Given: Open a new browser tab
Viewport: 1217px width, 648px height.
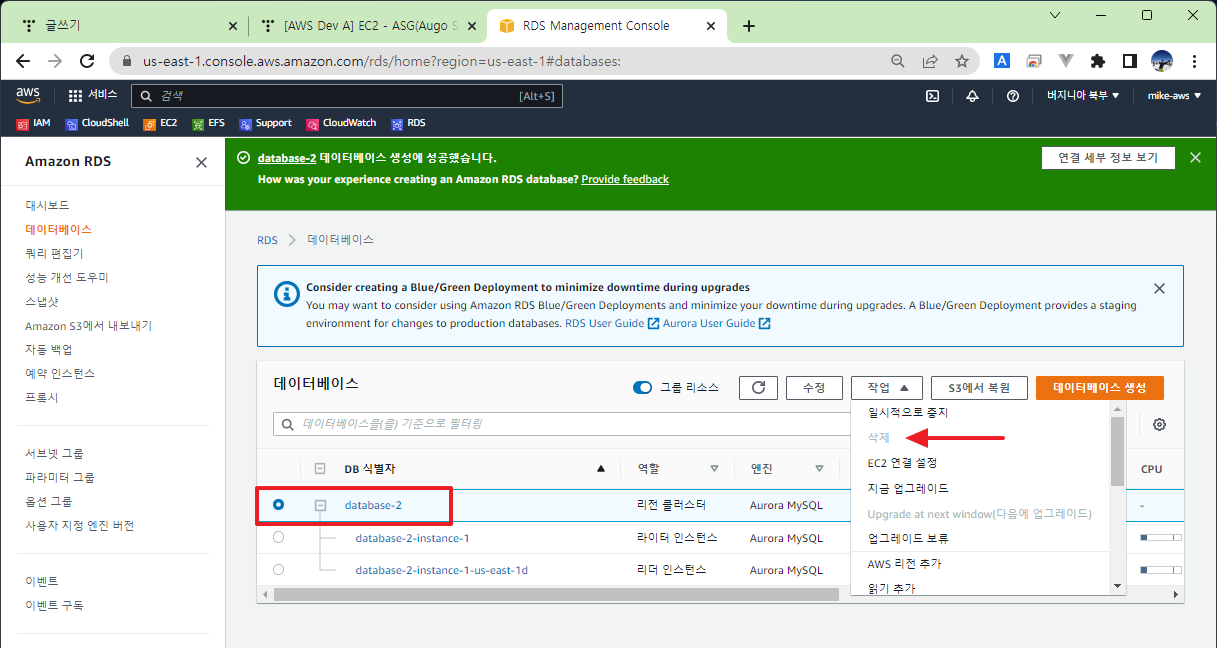Looking at the screenshot, I should tap(749, 26).
